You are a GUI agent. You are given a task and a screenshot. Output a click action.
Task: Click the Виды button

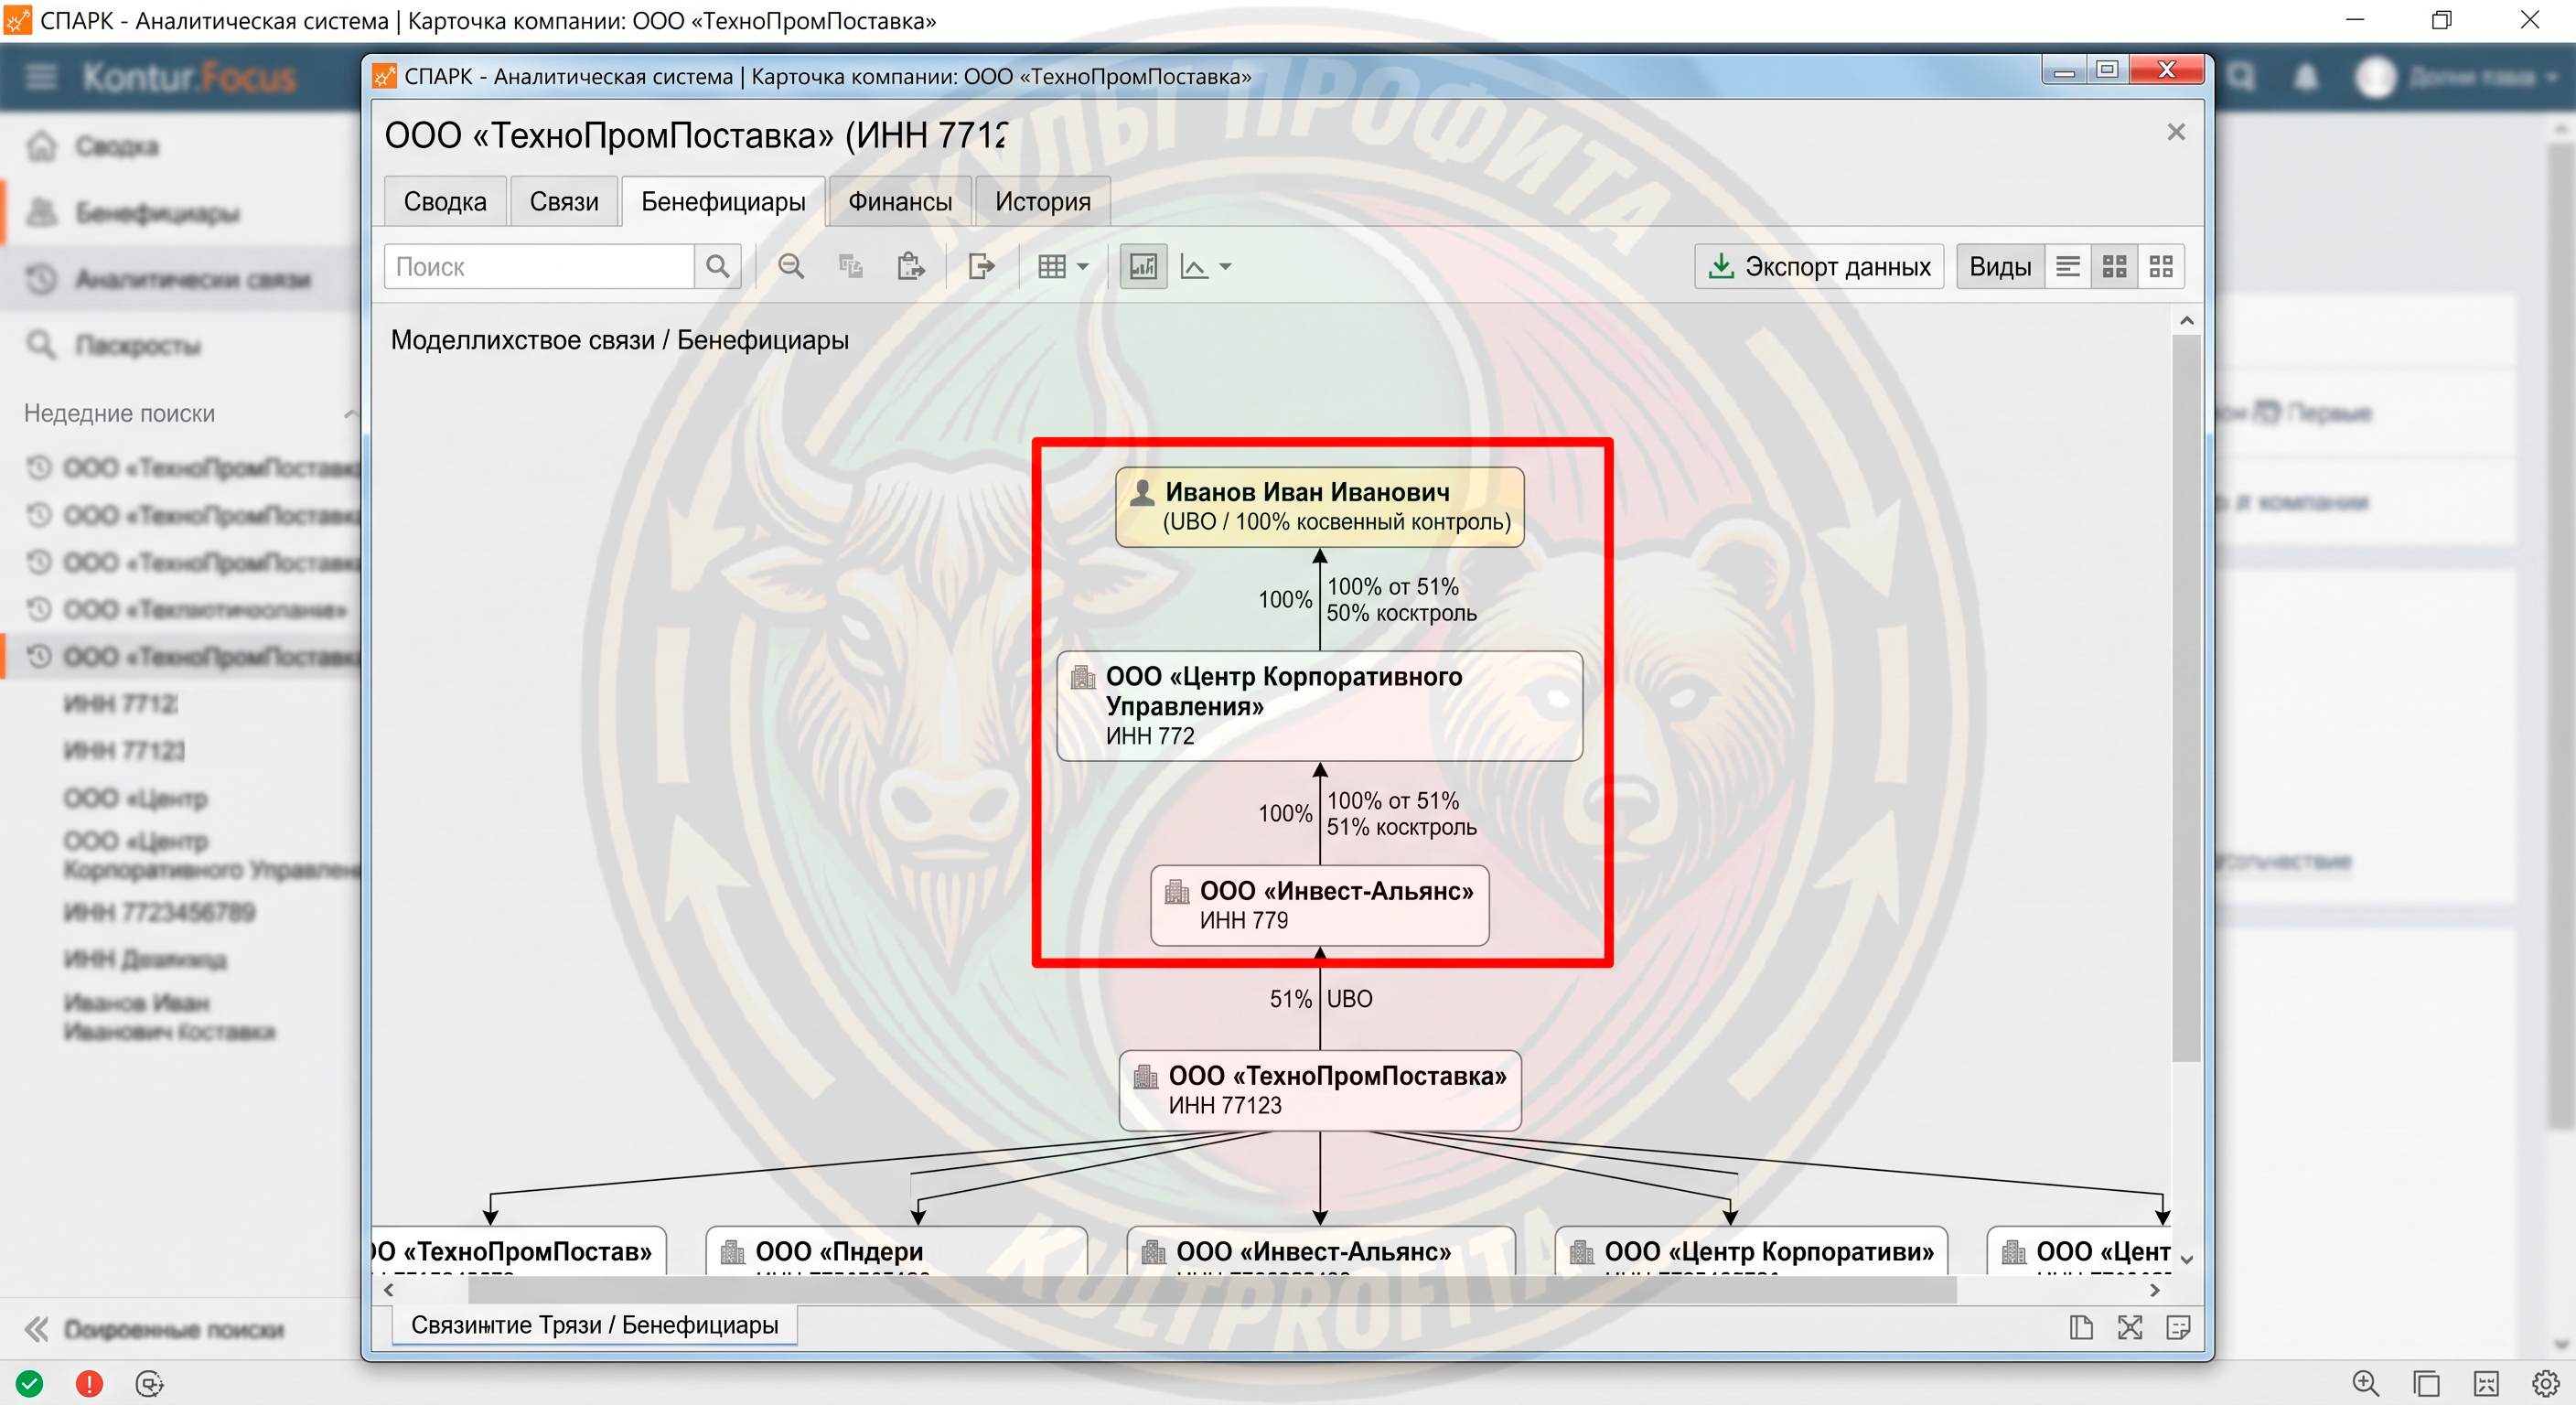2000,267
